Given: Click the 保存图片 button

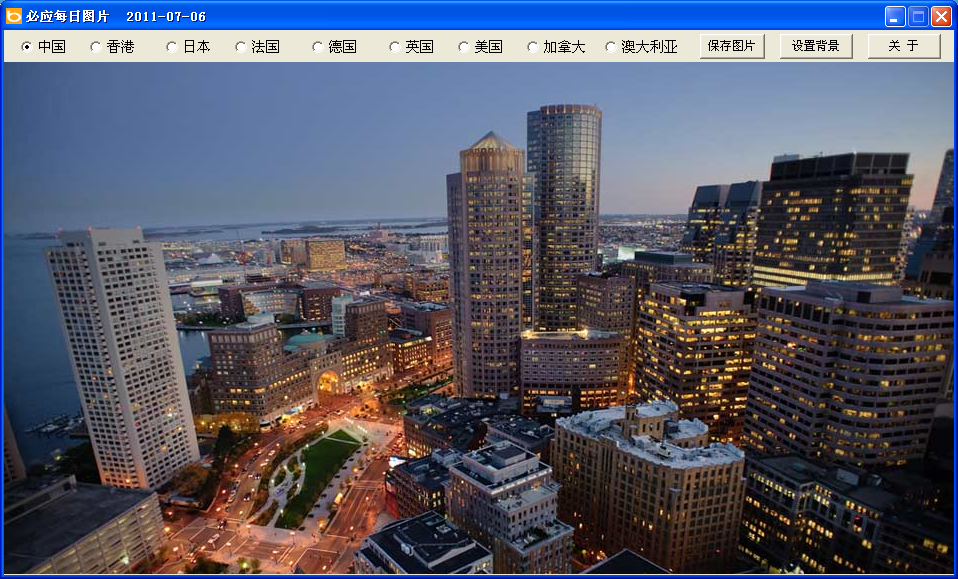Looking at the screenshot, I should 731,46.
